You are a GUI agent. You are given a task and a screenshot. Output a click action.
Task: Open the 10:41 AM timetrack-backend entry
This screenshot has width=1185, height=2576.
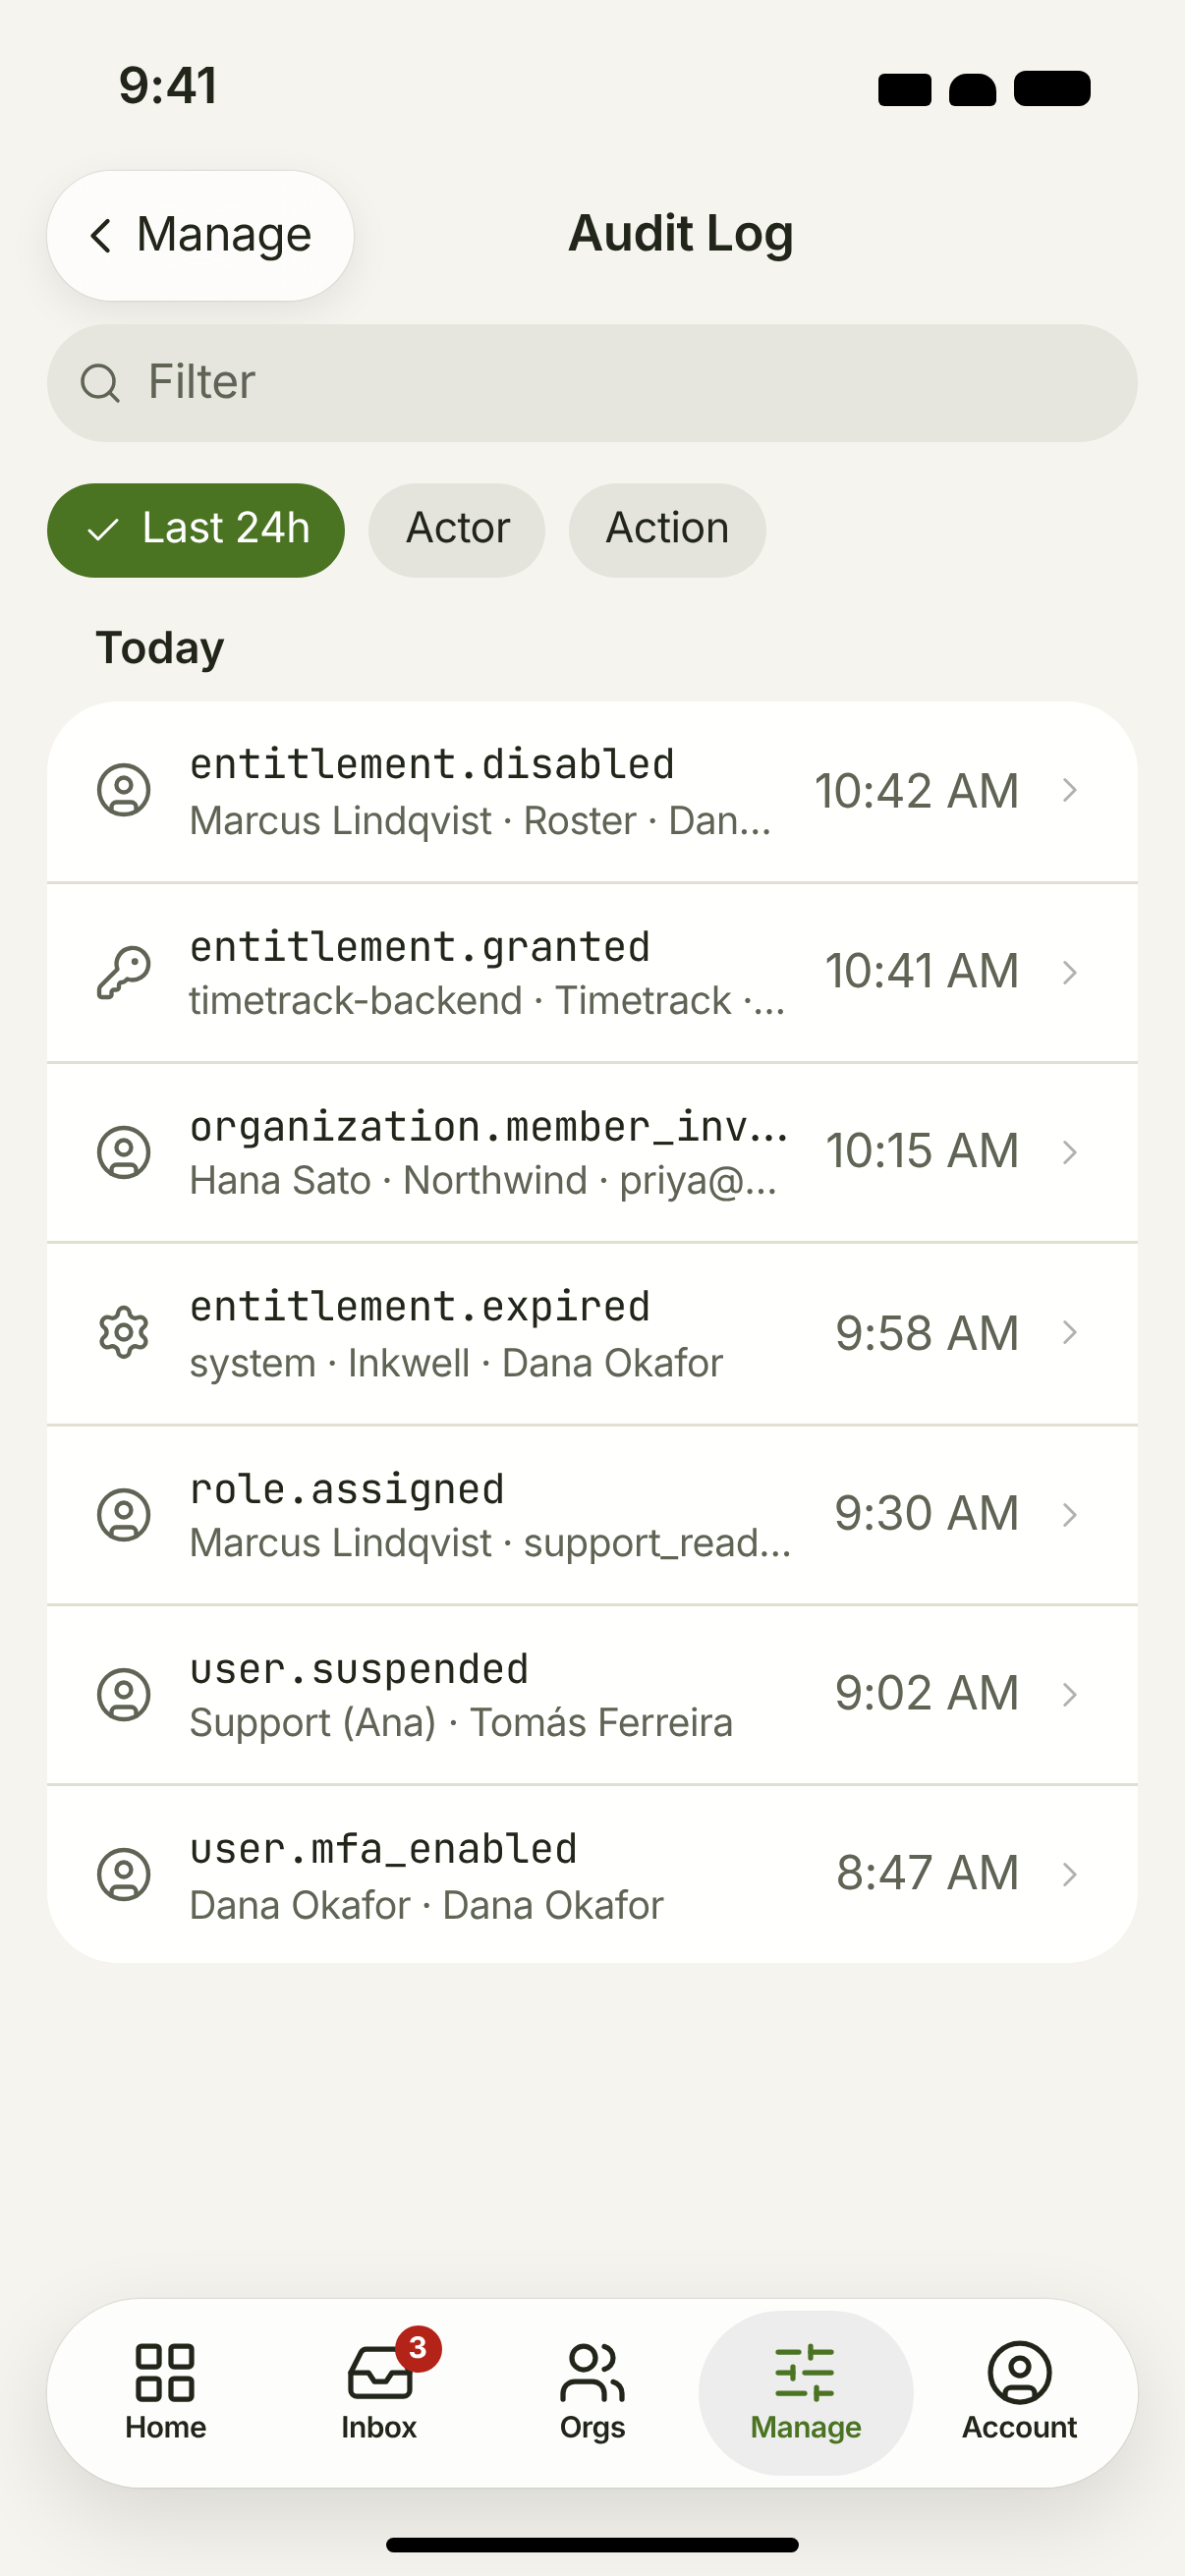[592, 972]
